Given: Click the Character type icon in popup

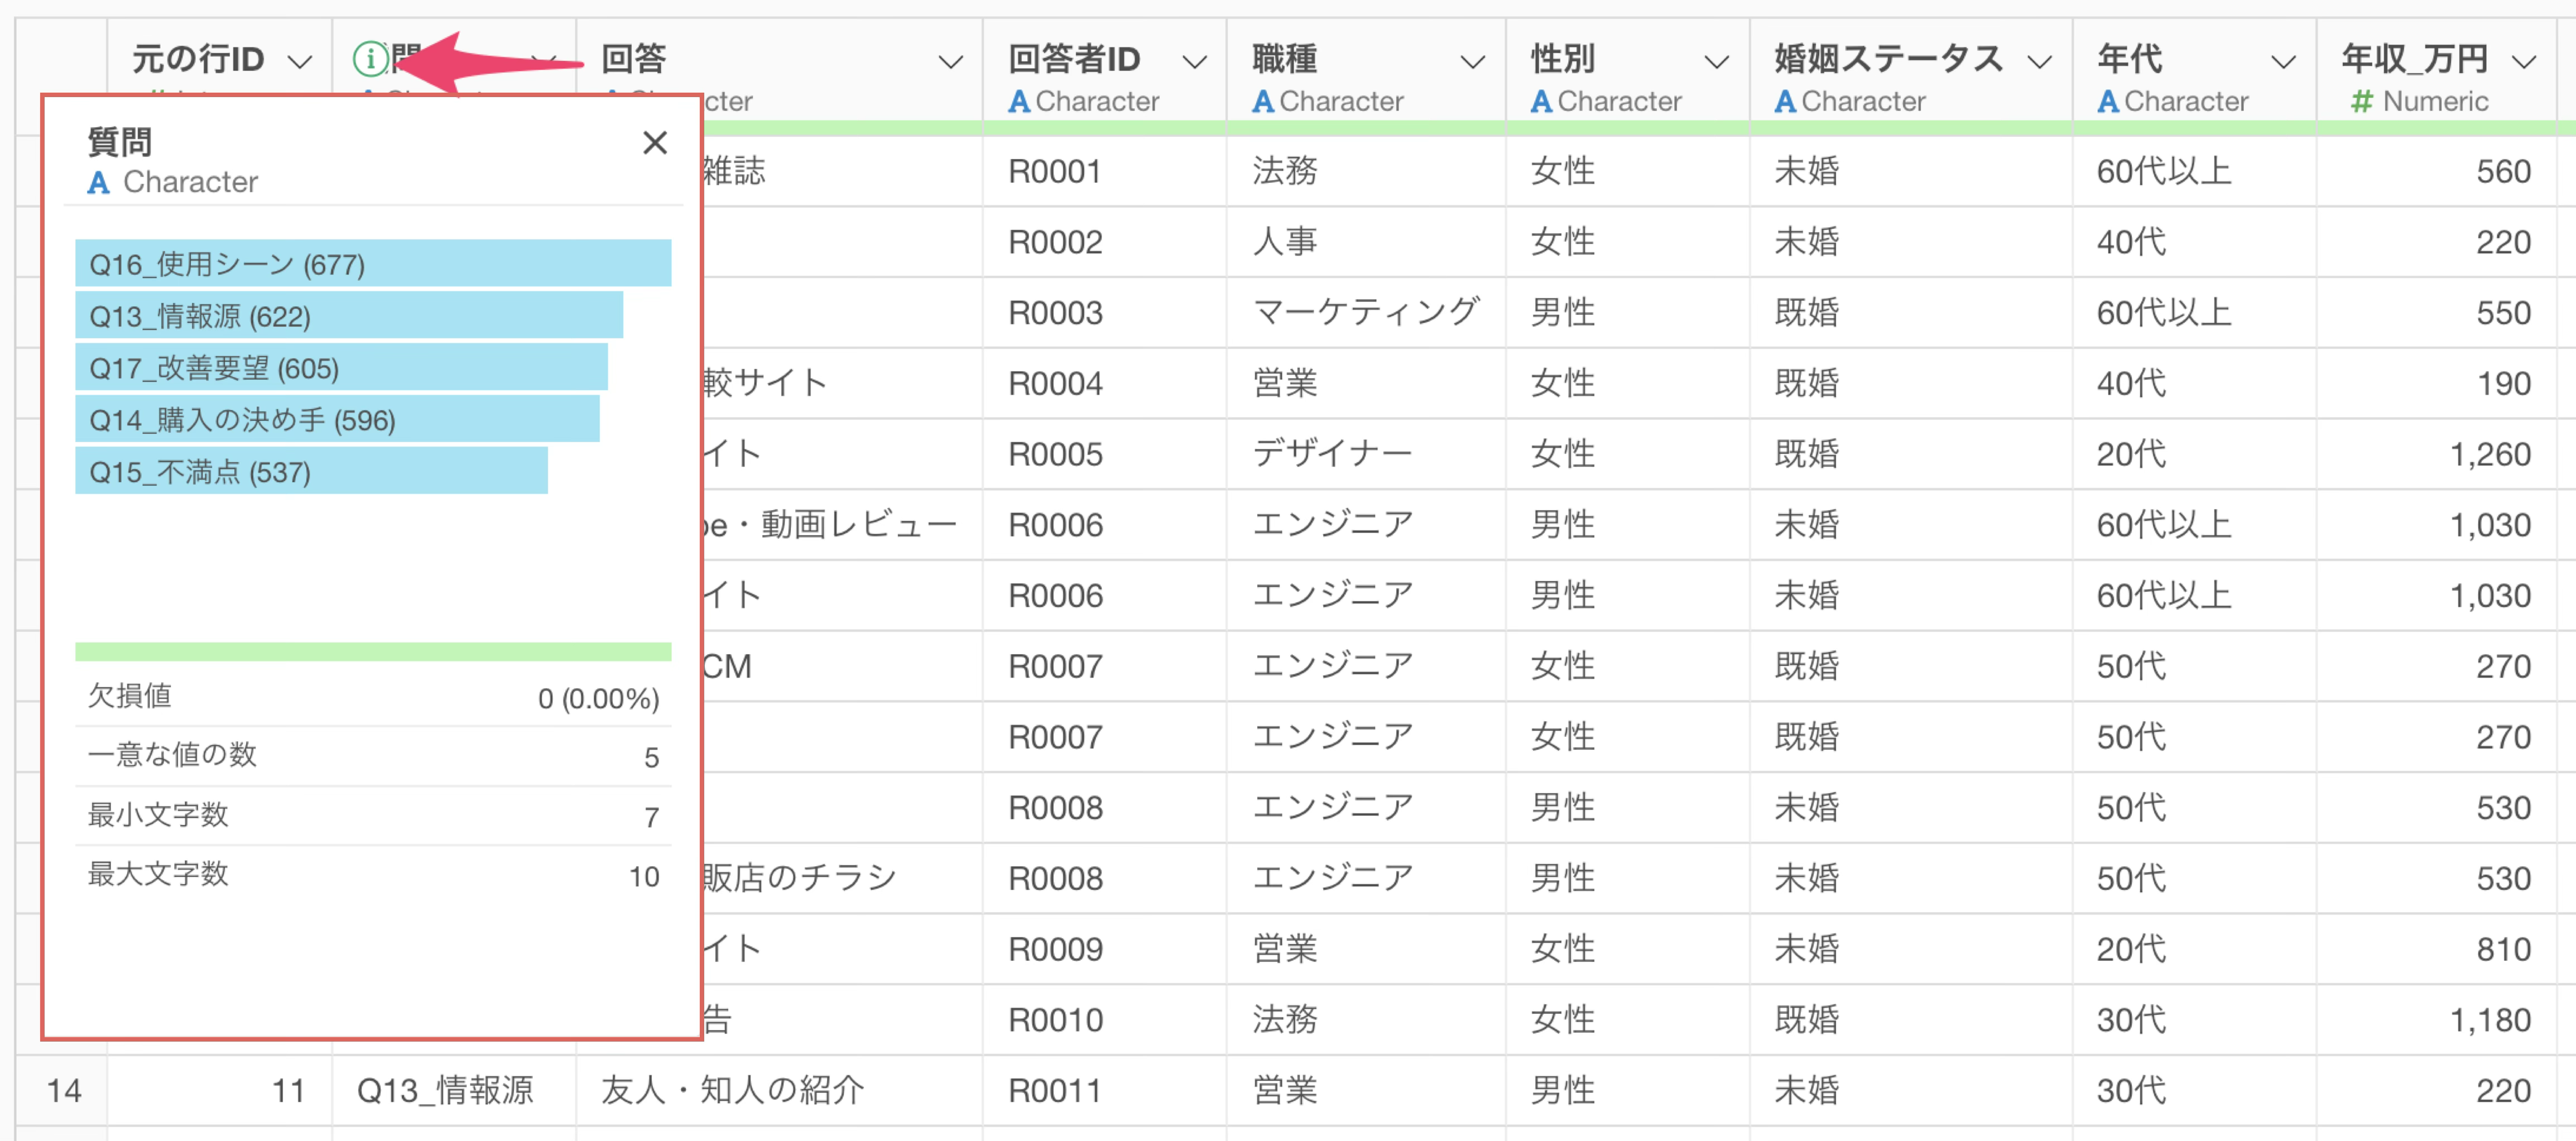Looking at the screenshot, I should [98, 182].
